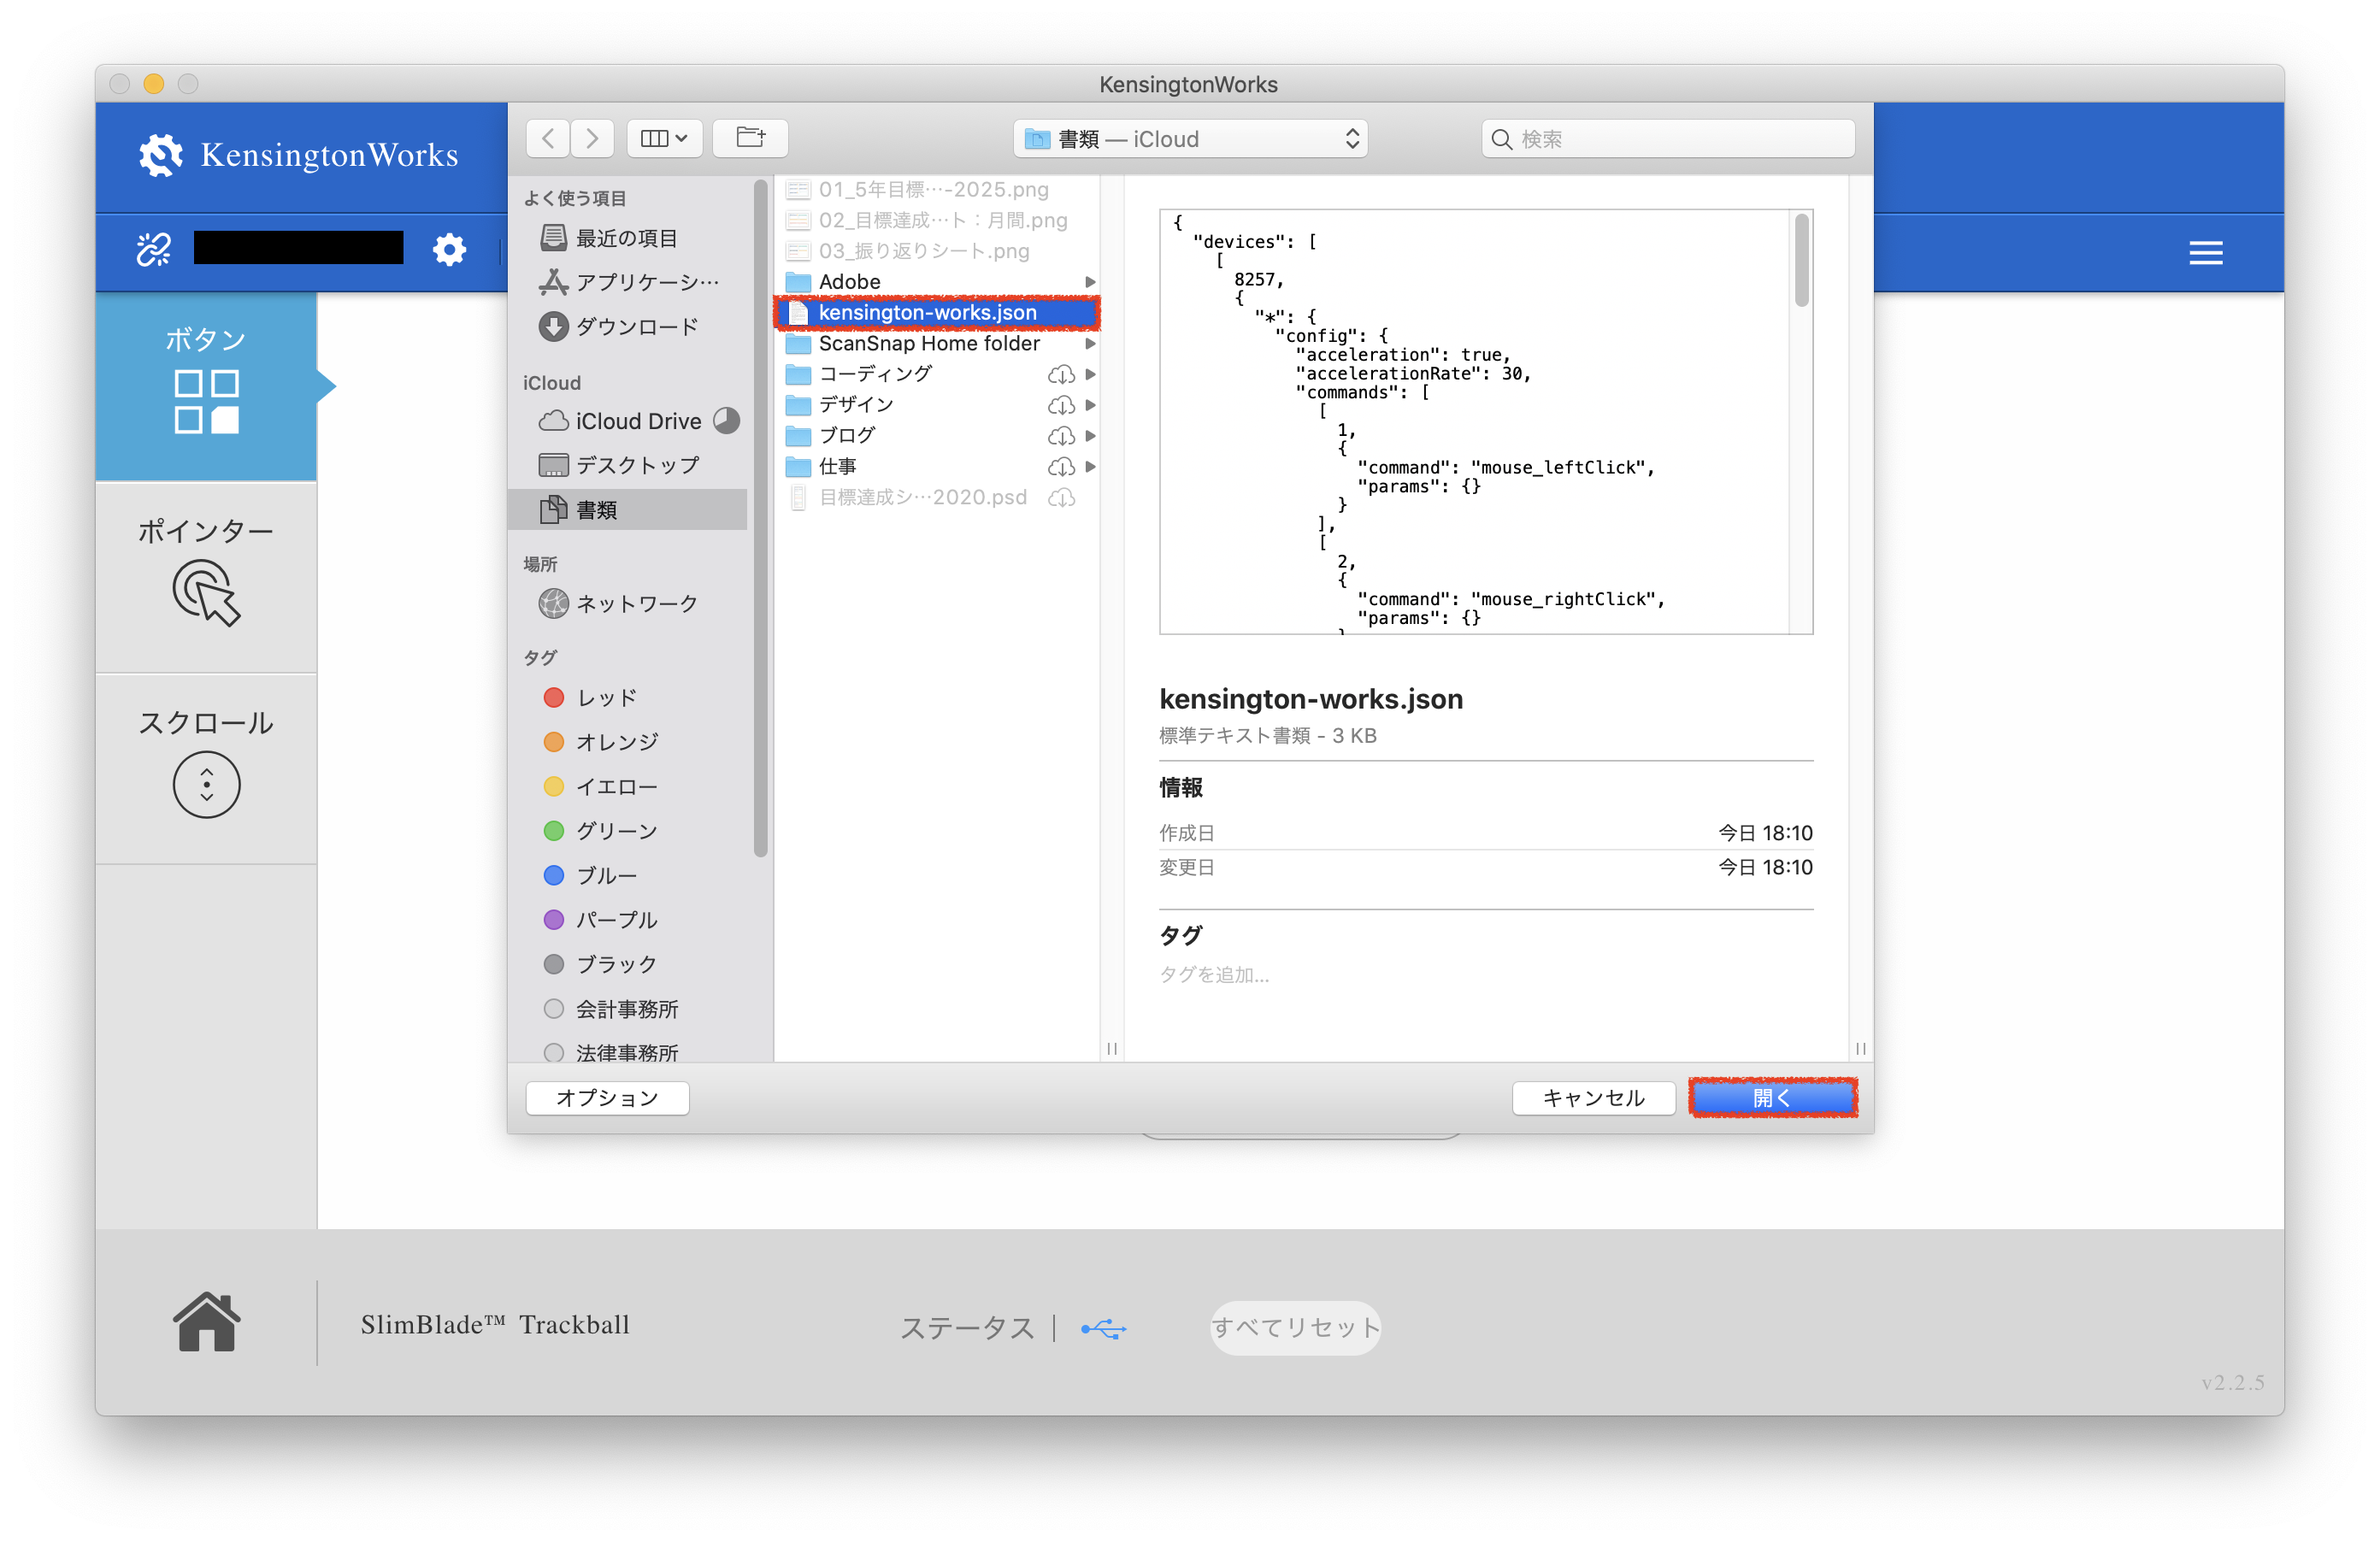The height and width of the screenshot is (1542, 2380).
Task: Click cloud download icon for コーディング folder
Action: pyautogui.click(x=1061, y=374)
